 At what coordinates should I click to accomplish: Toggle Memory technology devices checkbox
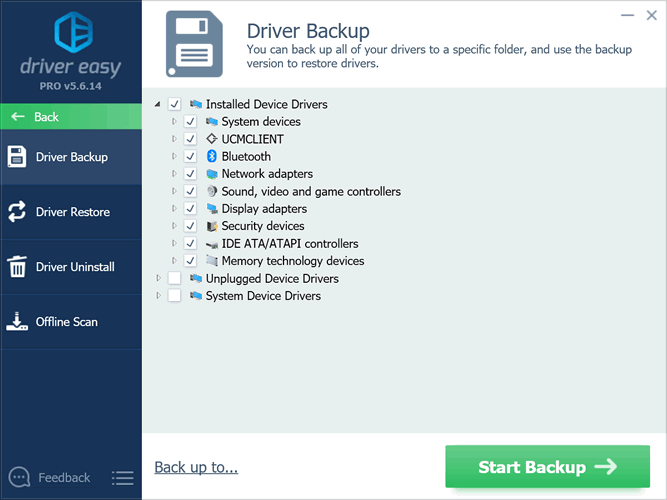pos(190,260)
